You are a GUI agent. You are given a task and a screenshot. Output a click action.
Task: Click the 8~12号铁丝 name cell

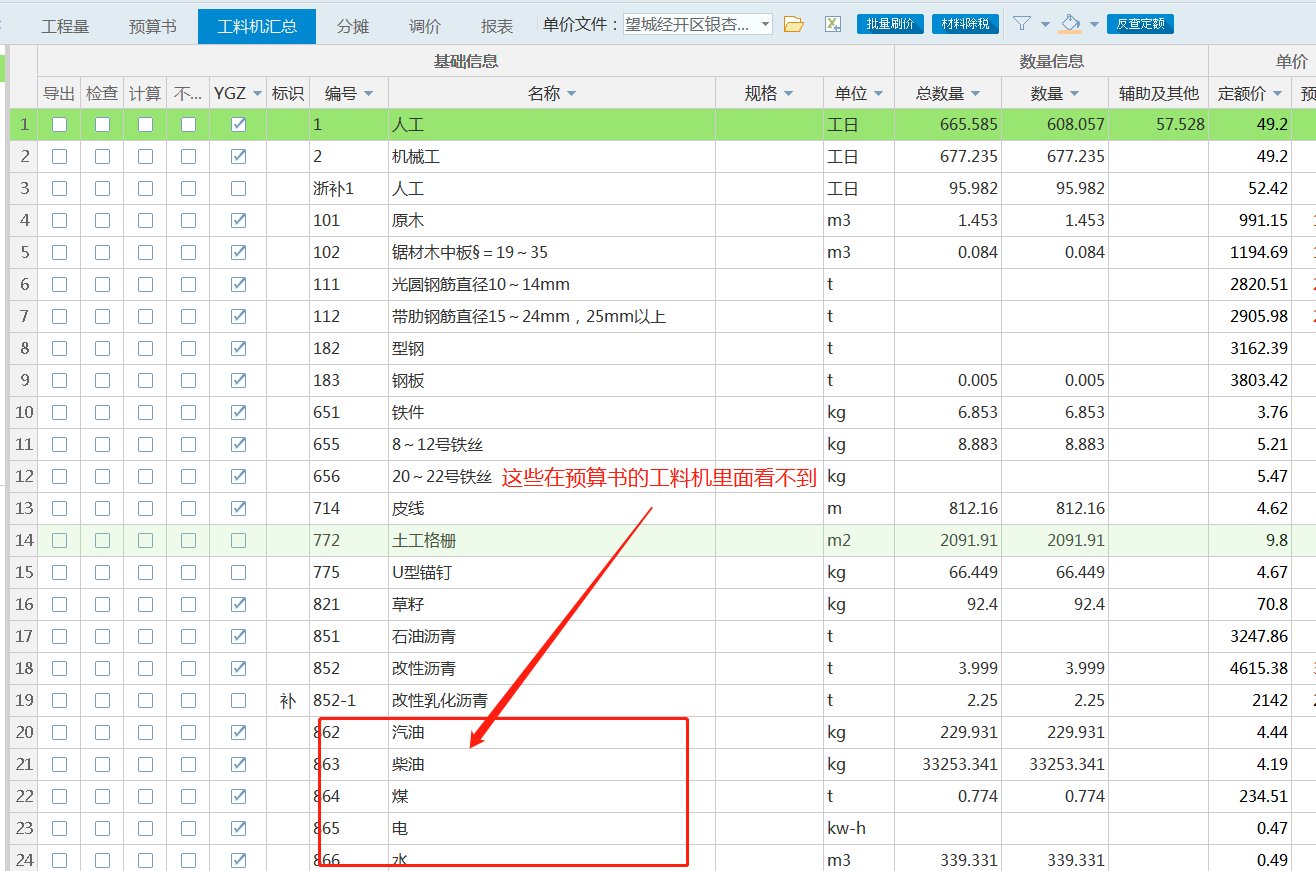point(552,445)
